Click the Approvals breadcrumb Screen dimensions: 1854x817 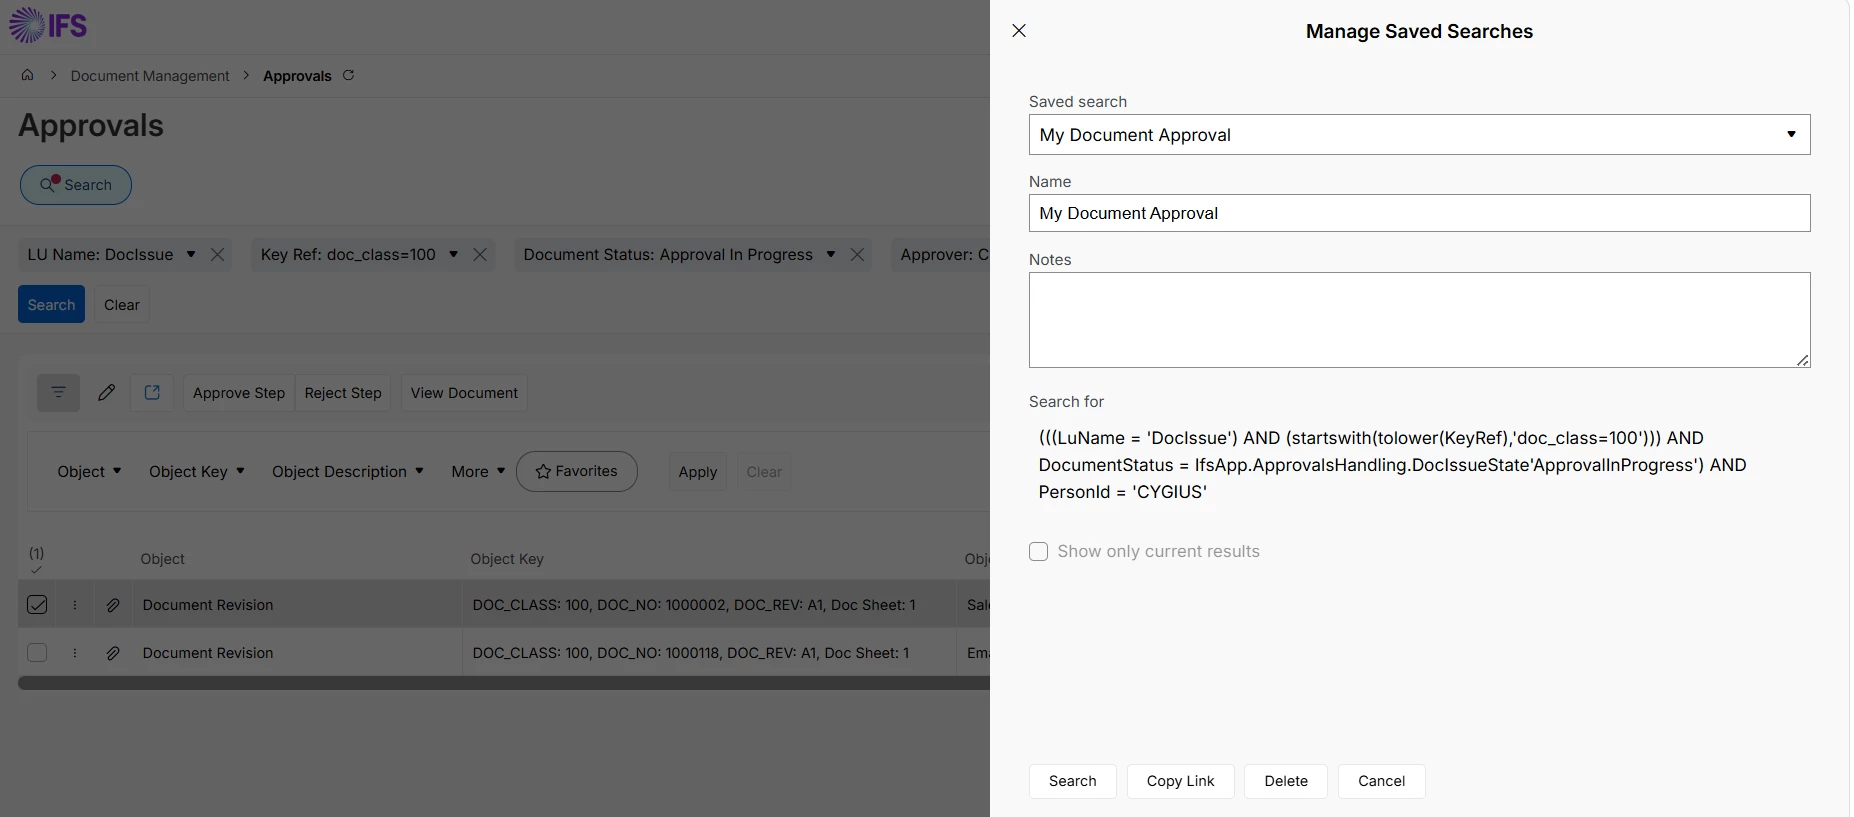(x=297, y=76)
